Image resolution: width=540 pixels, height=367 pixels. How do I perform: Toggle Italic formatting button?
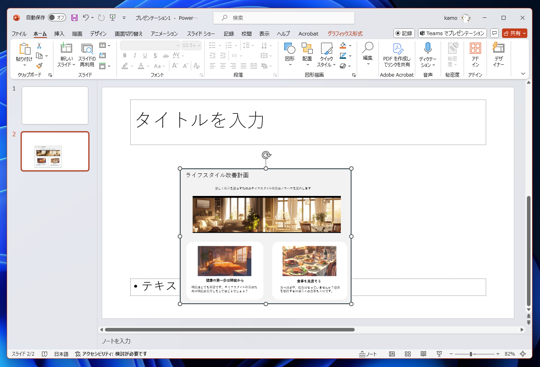pos(135,55)
